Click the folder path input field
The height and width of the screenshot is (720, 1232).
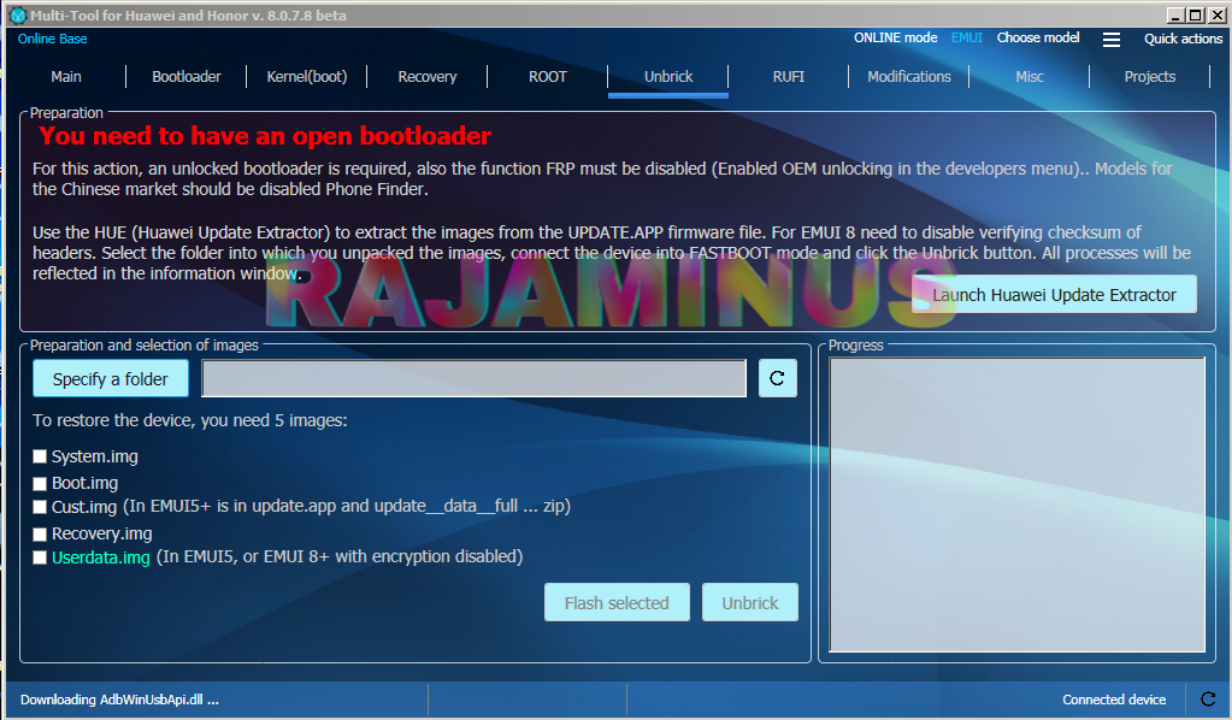tap(474, 379)
